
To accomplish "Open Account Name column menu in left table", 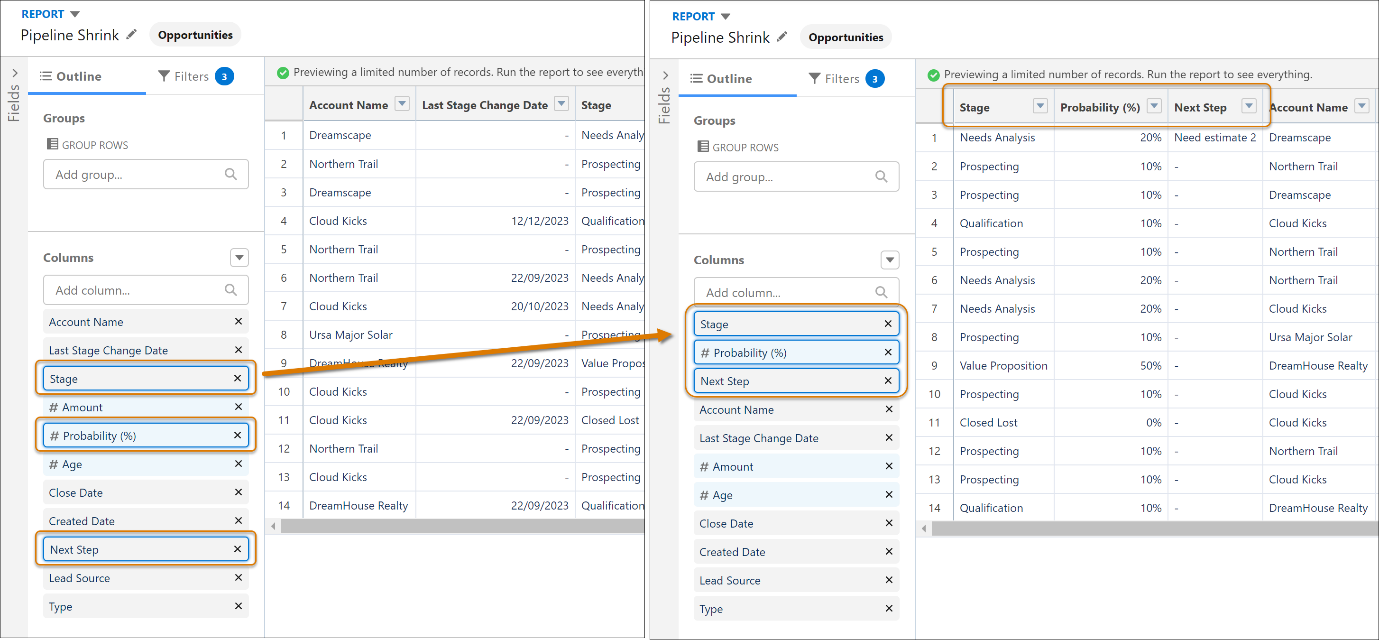I will pos(402,104).
